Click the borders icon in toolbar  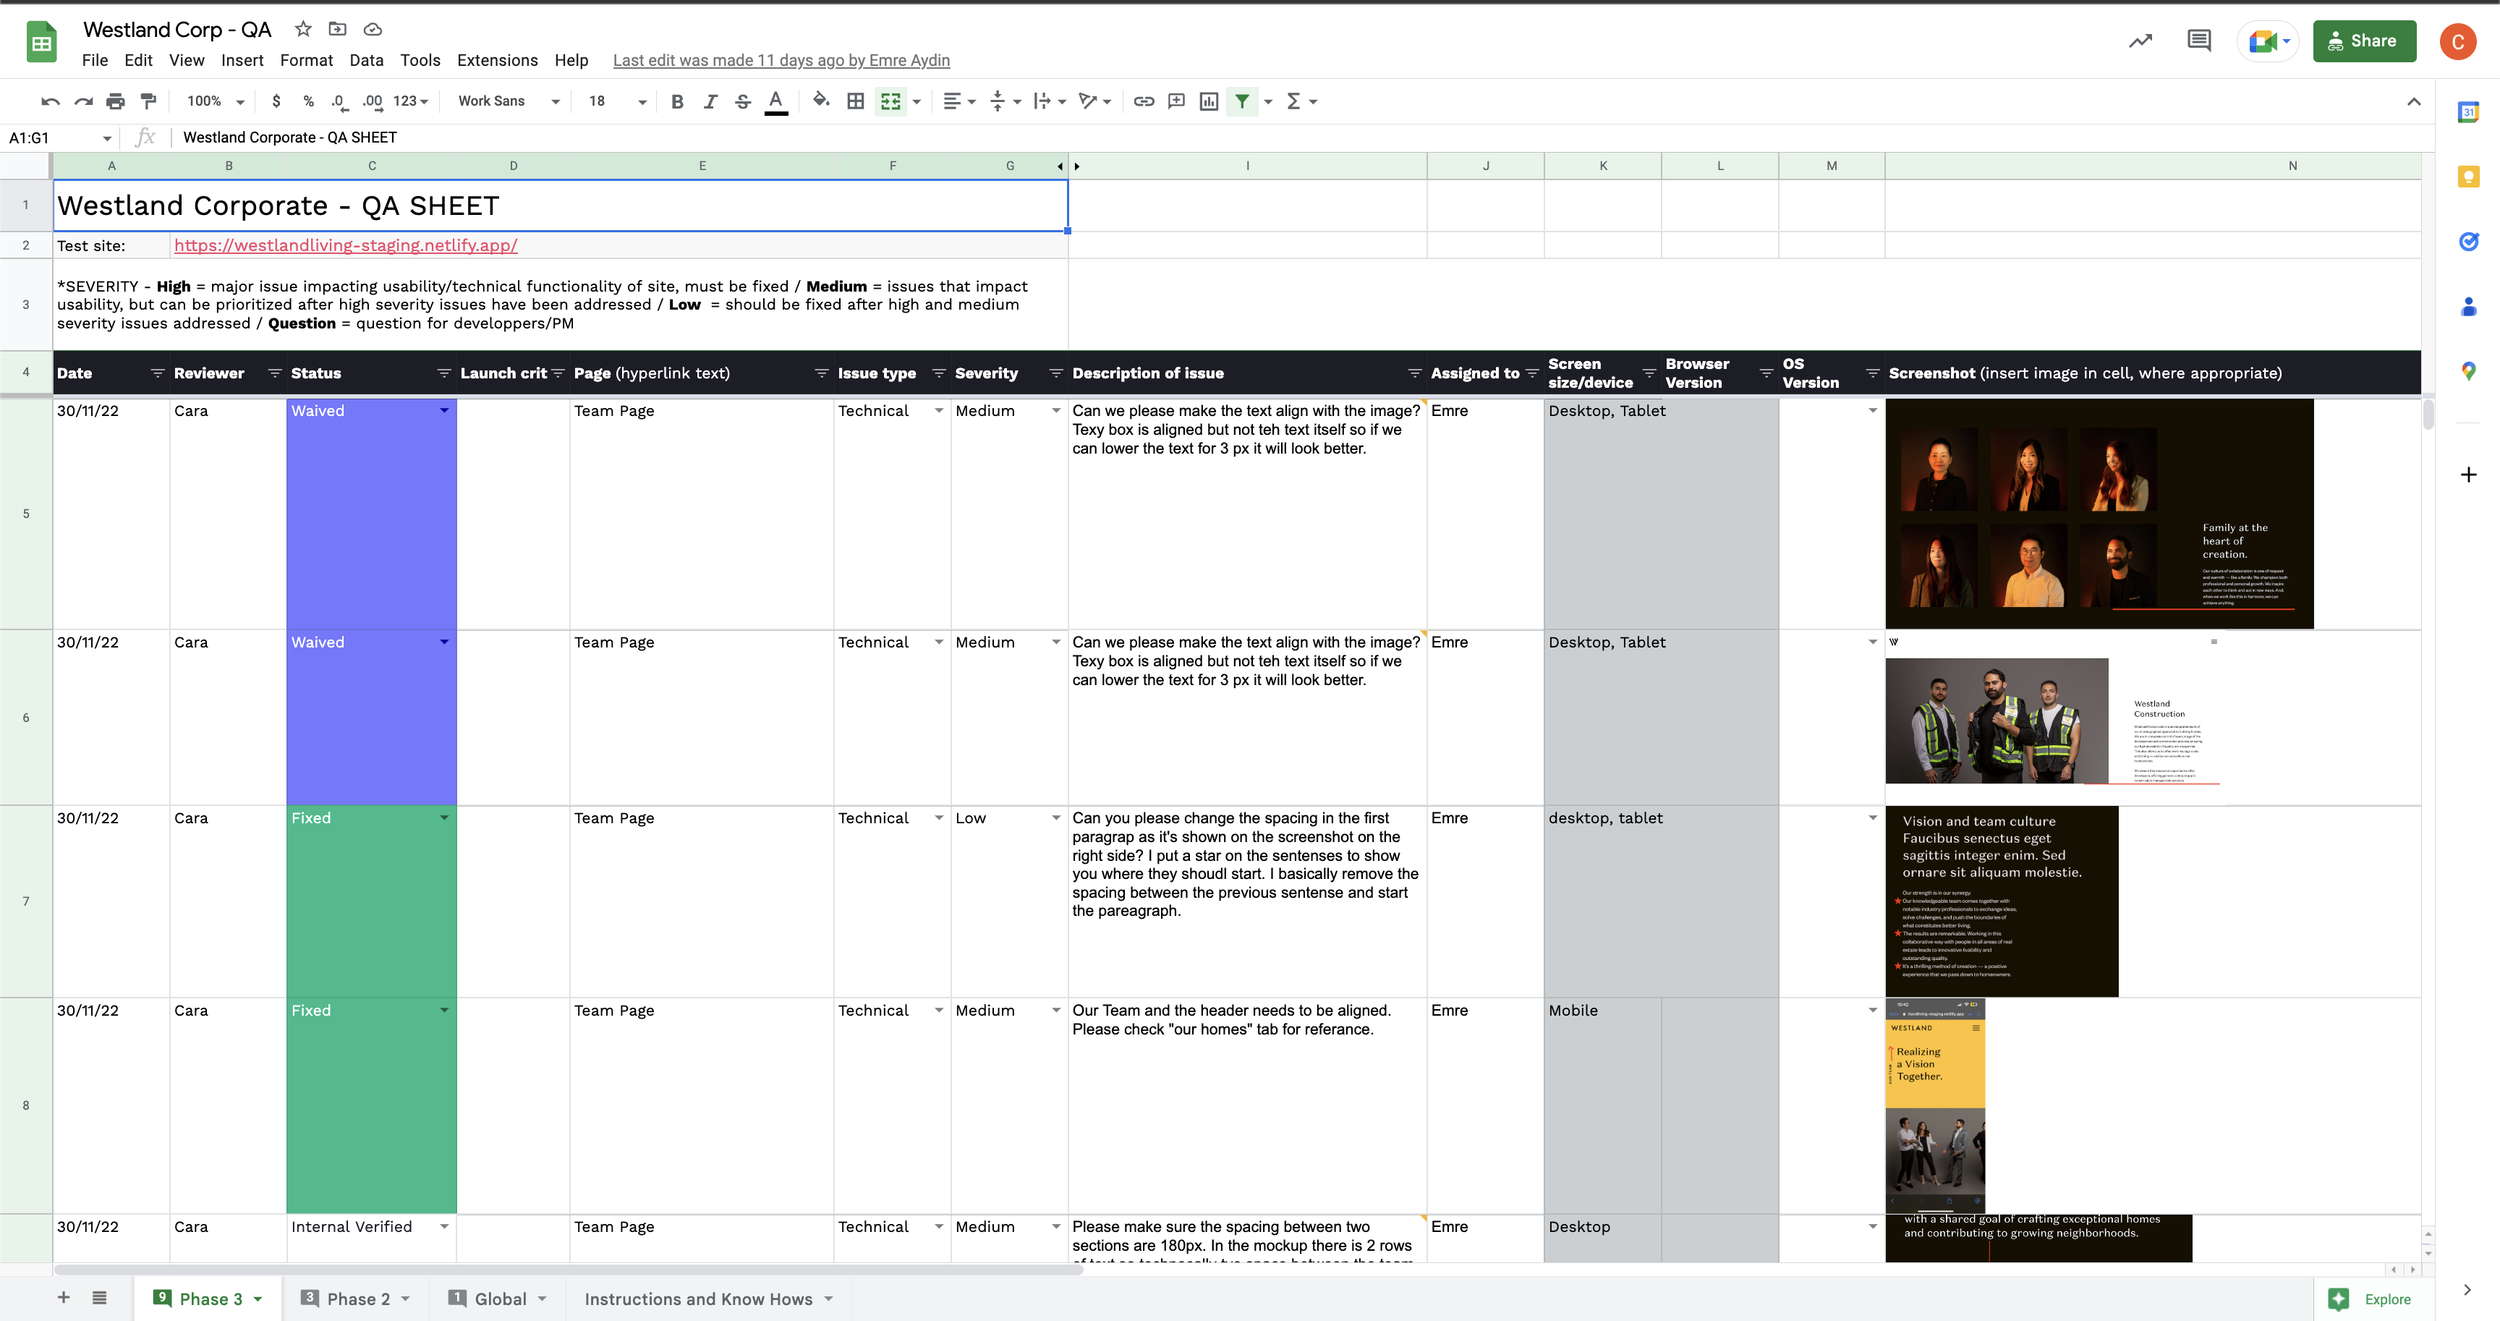click(855, 101)
